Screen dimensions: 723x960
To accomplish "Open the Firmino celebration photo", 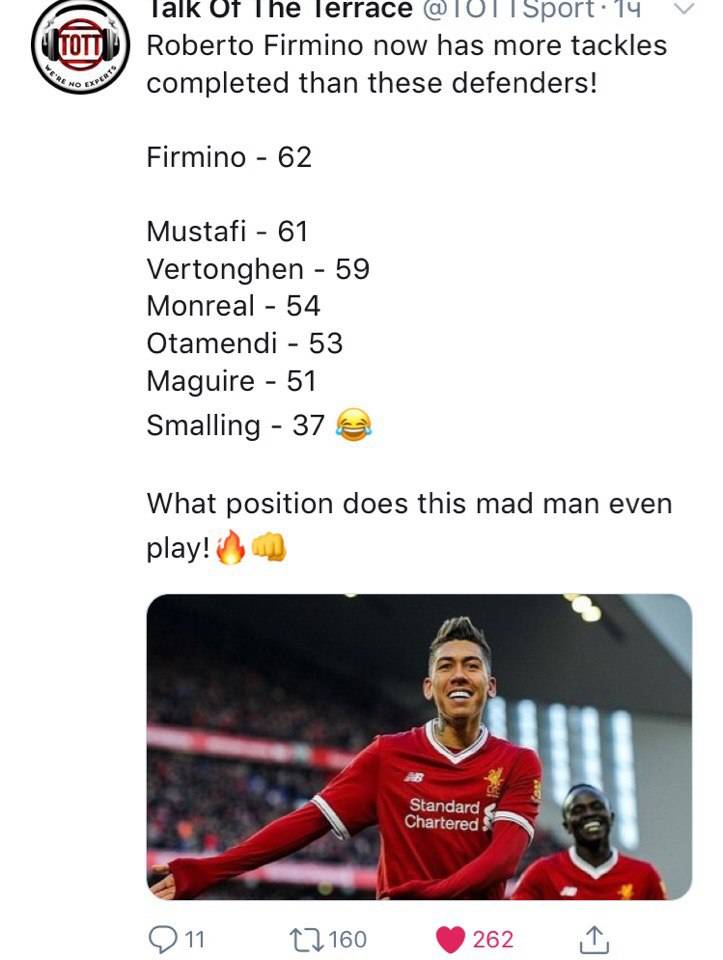I will (x=419, y=746).
